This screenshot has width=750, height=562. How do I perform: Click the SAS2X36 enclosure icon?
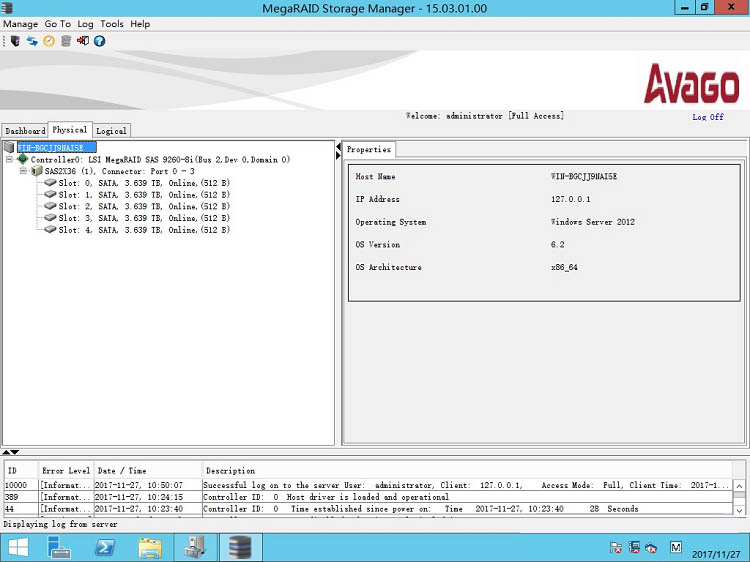37,171
